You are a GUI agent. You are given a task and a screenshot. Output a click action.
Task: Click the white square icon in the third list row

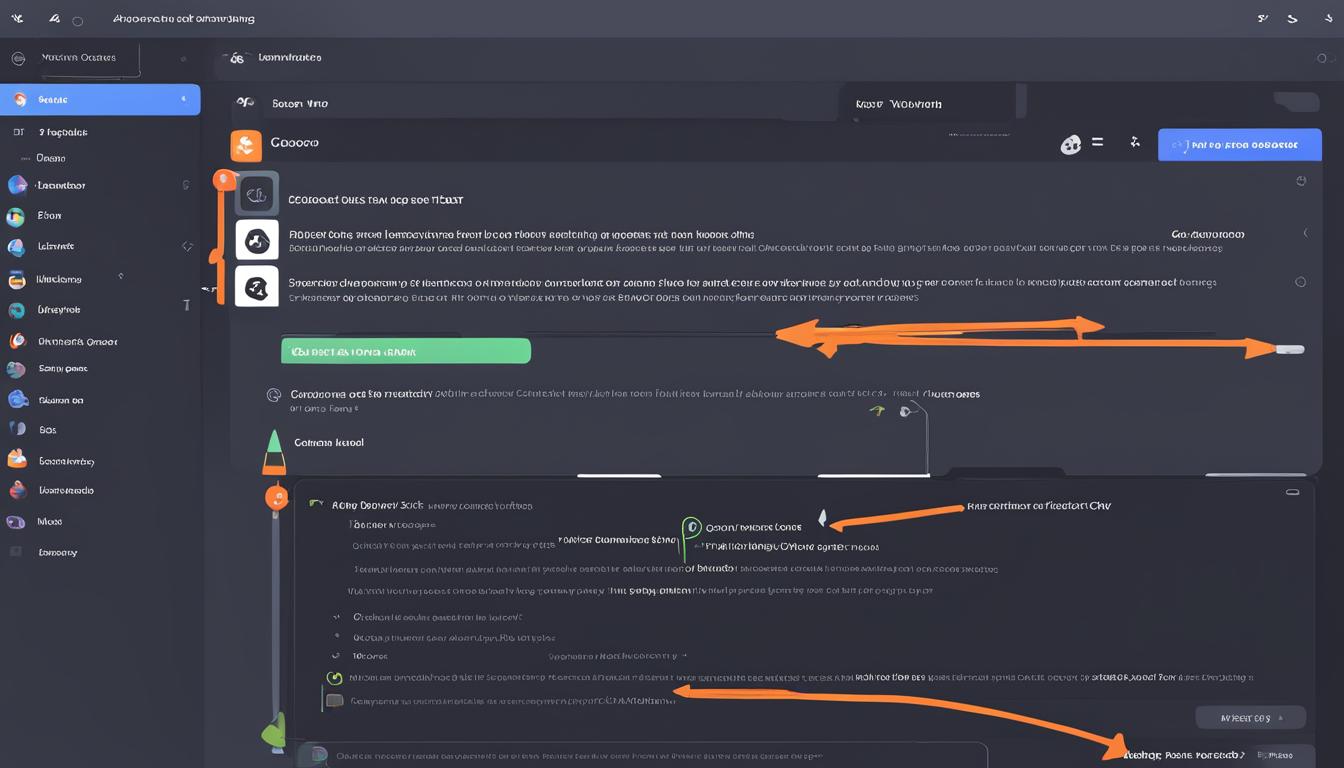256,287
